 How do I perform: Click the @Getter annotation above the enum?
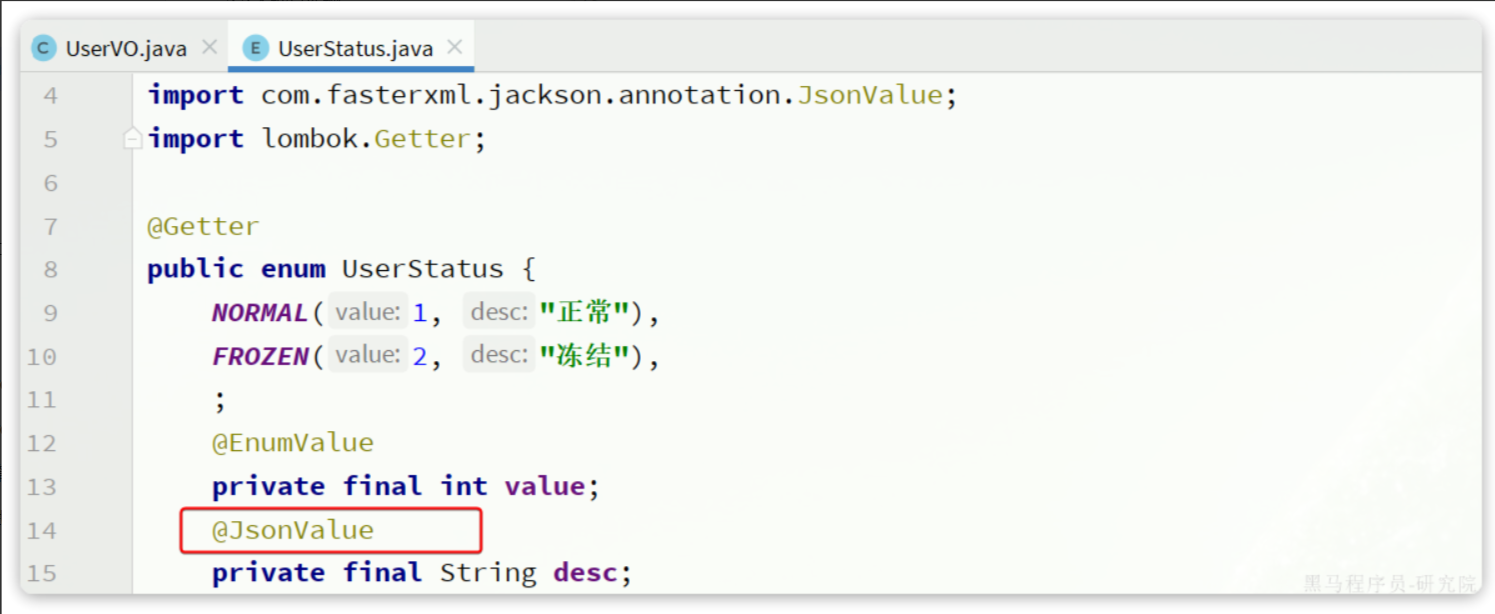pyautogui.click(x=203, y=226)
